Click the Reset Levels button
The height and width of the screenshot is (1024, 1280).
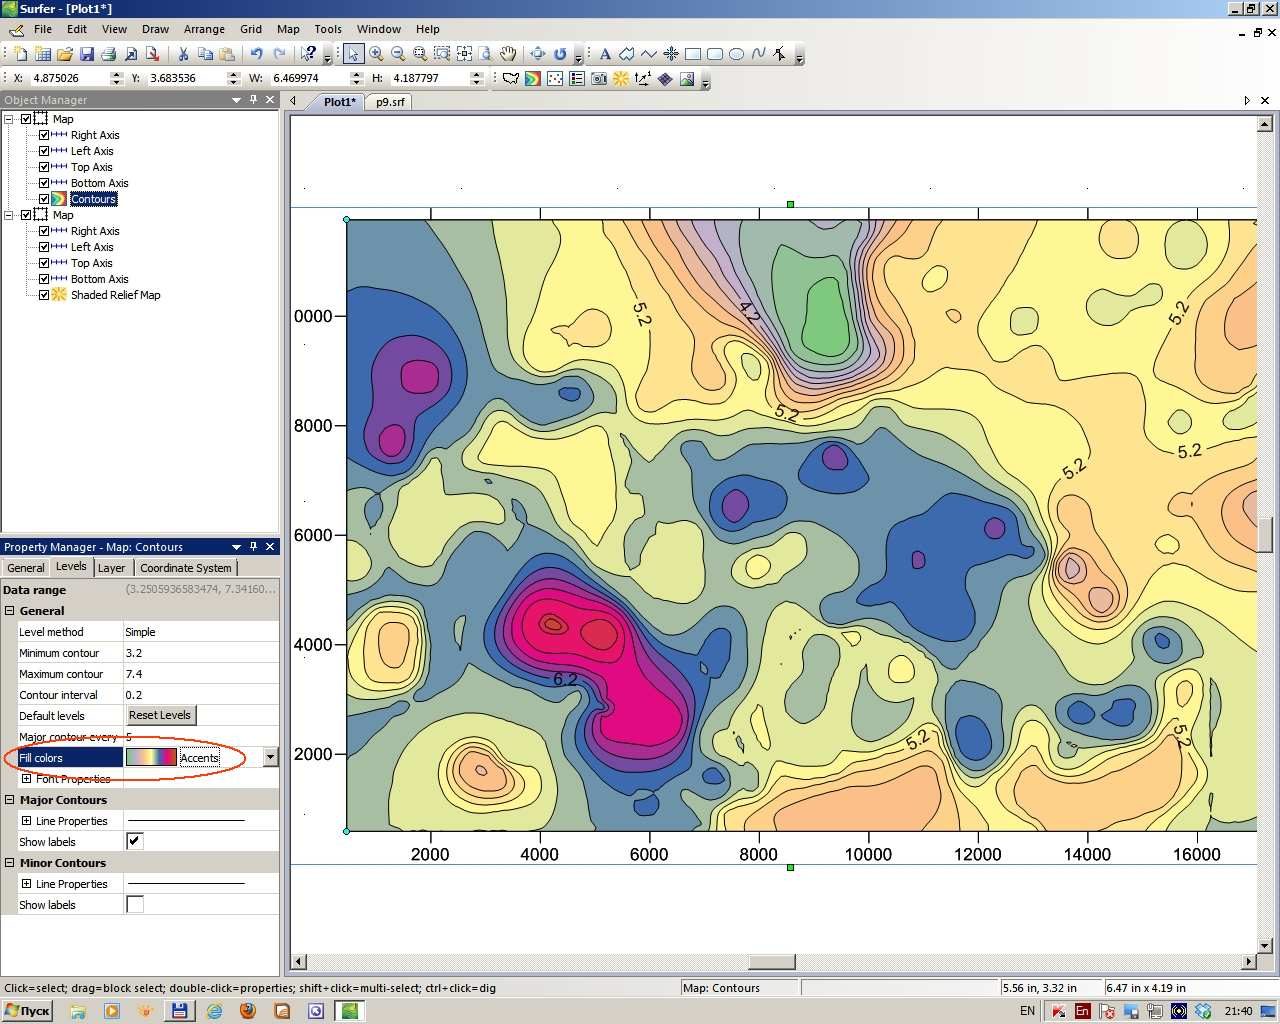point(160,715)
